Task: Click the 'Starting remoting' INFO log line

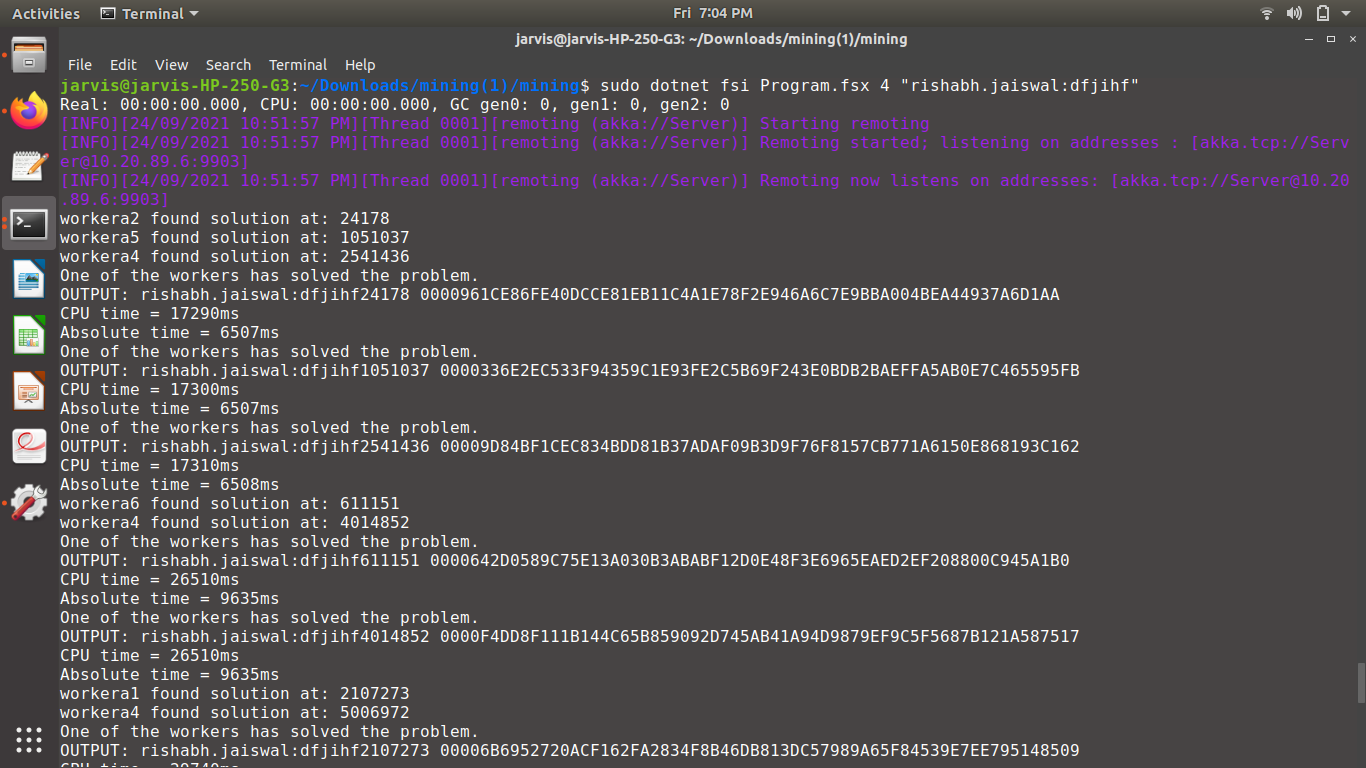Action: click(x=495, y=124)
